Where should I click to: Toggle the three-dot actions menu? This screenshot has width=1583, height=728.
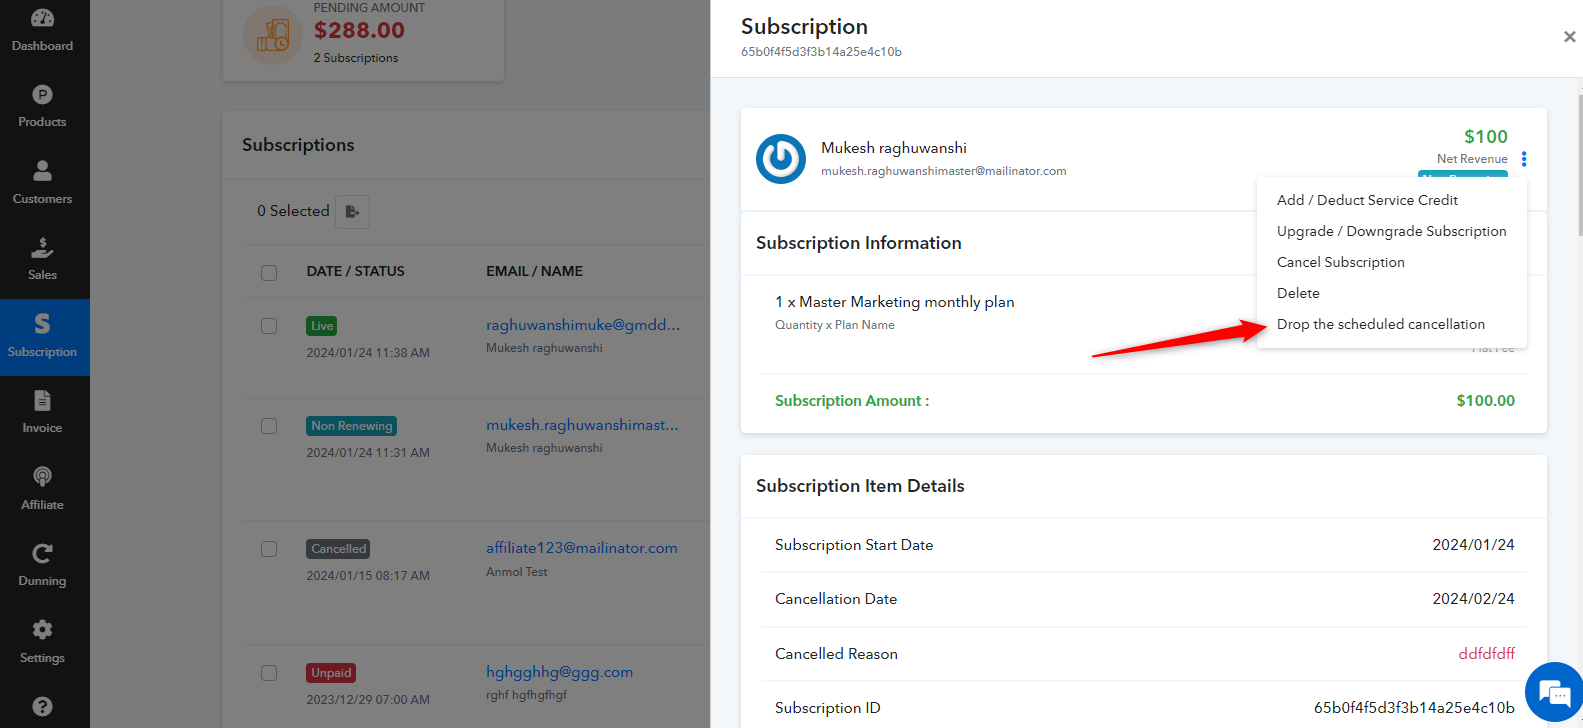coord(1524,159)
